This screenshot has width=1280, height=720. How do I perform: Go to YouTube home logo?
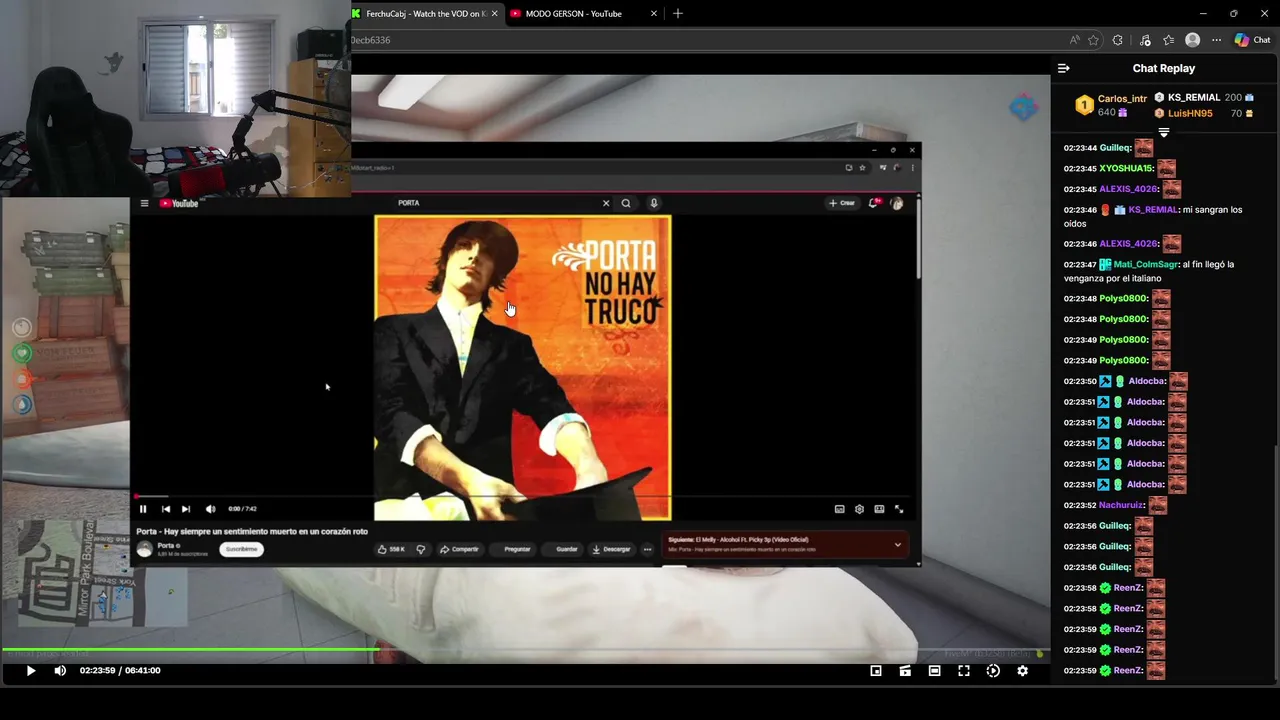click(x=180, y=203)
